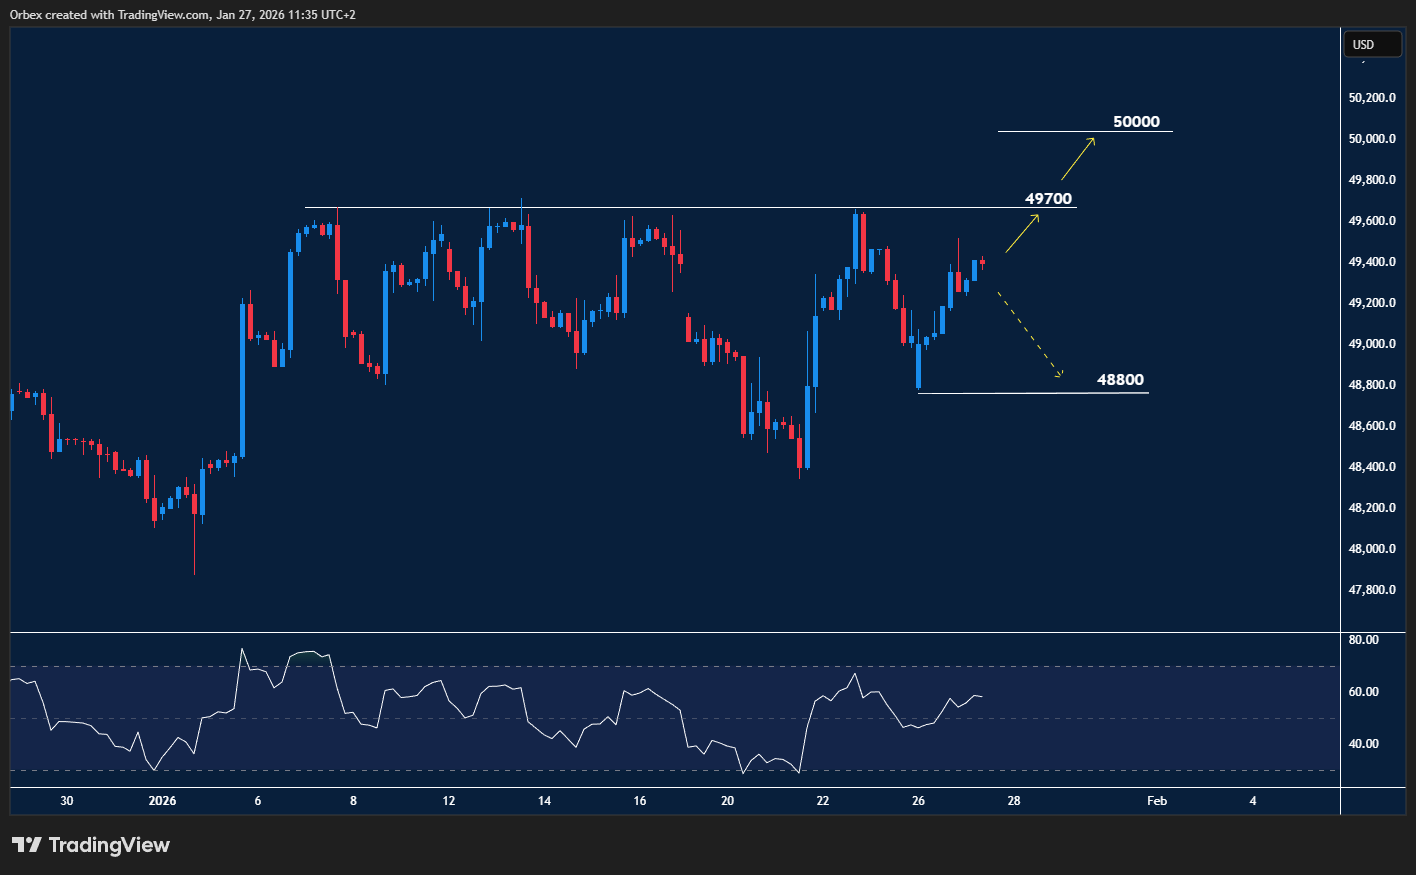1416x875 pixels.
Task: Select the solid yellow arrow pointing toward 49700
Action: pos(1022,233)
